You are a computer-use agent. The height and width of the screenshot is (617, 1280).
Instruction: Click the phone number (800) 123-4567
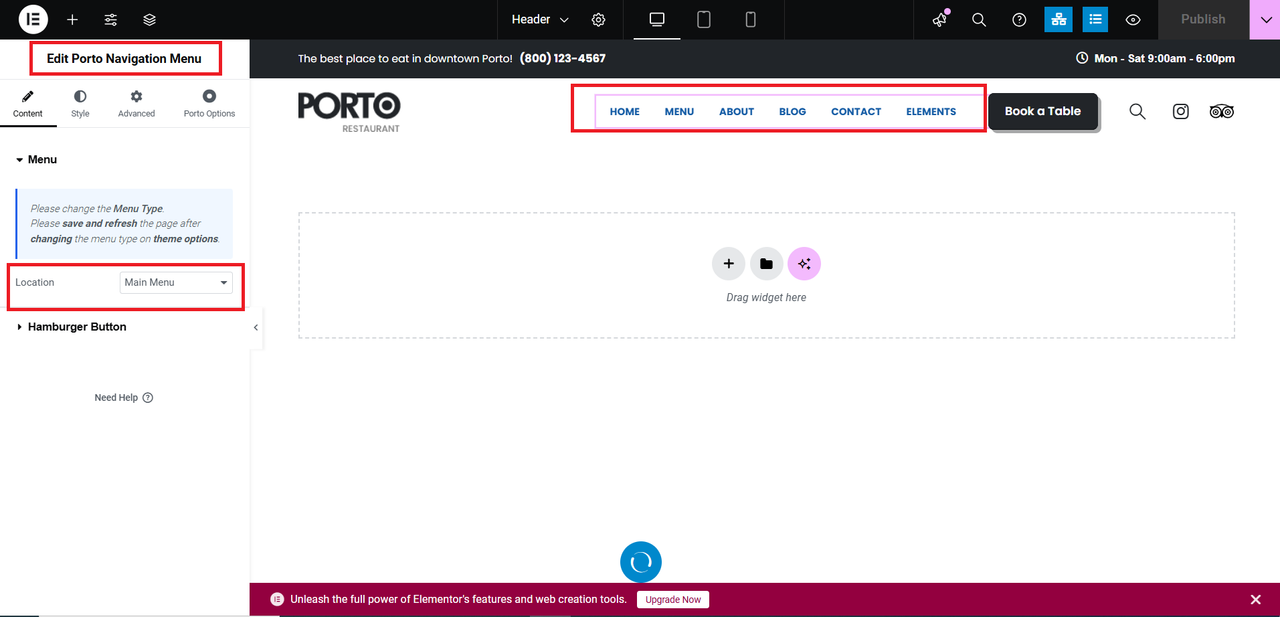tap(563, 58)
